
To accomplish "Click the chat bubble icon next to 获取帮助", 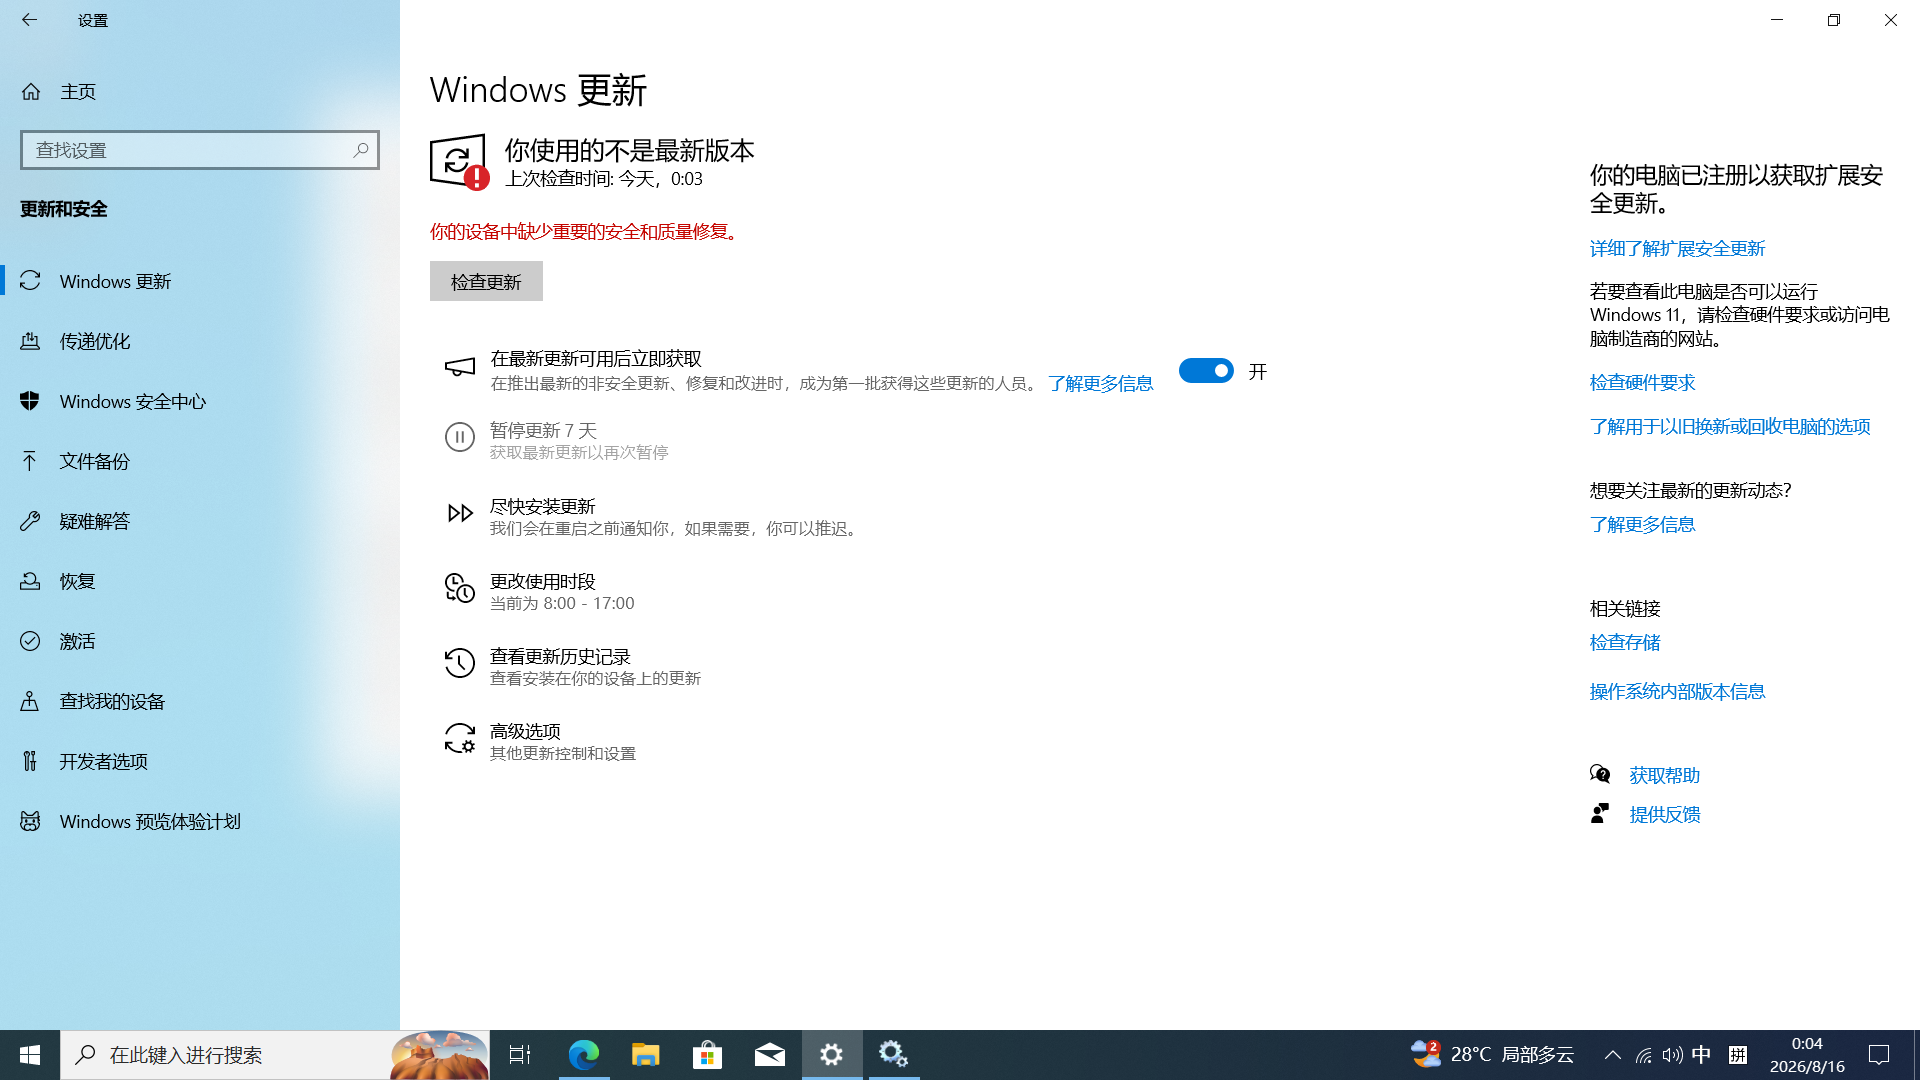I will pyautogui.click(x=1600, y=774).
